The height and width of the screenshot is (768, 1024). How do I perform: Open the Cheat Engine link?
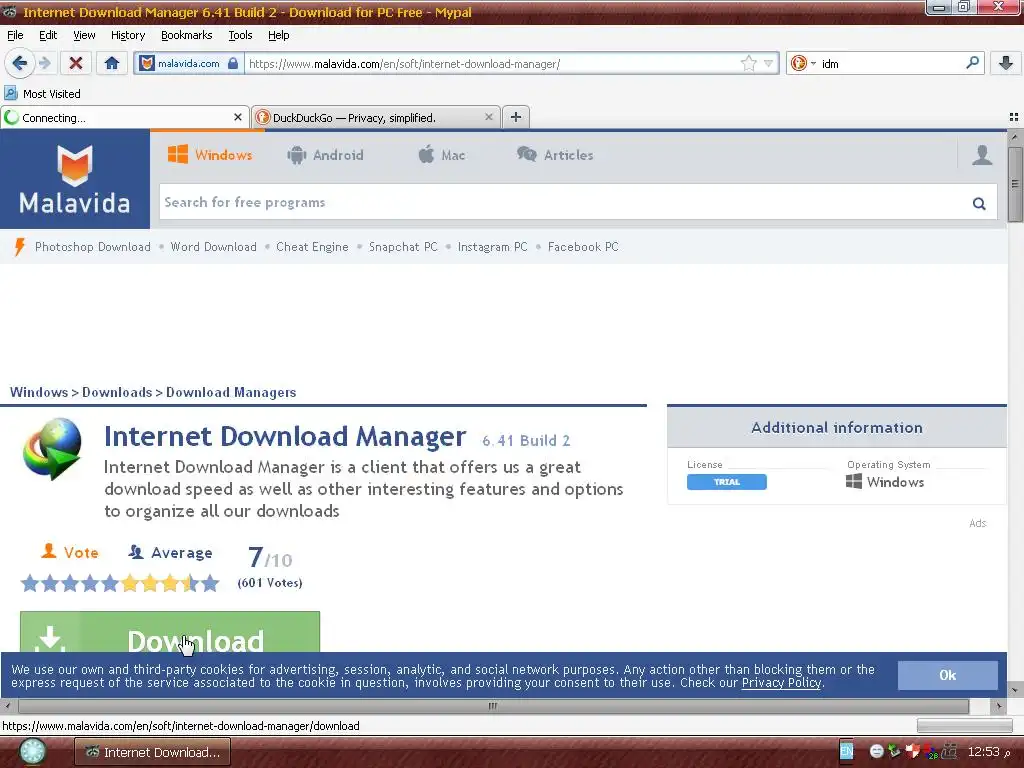(x=312, y=247)
